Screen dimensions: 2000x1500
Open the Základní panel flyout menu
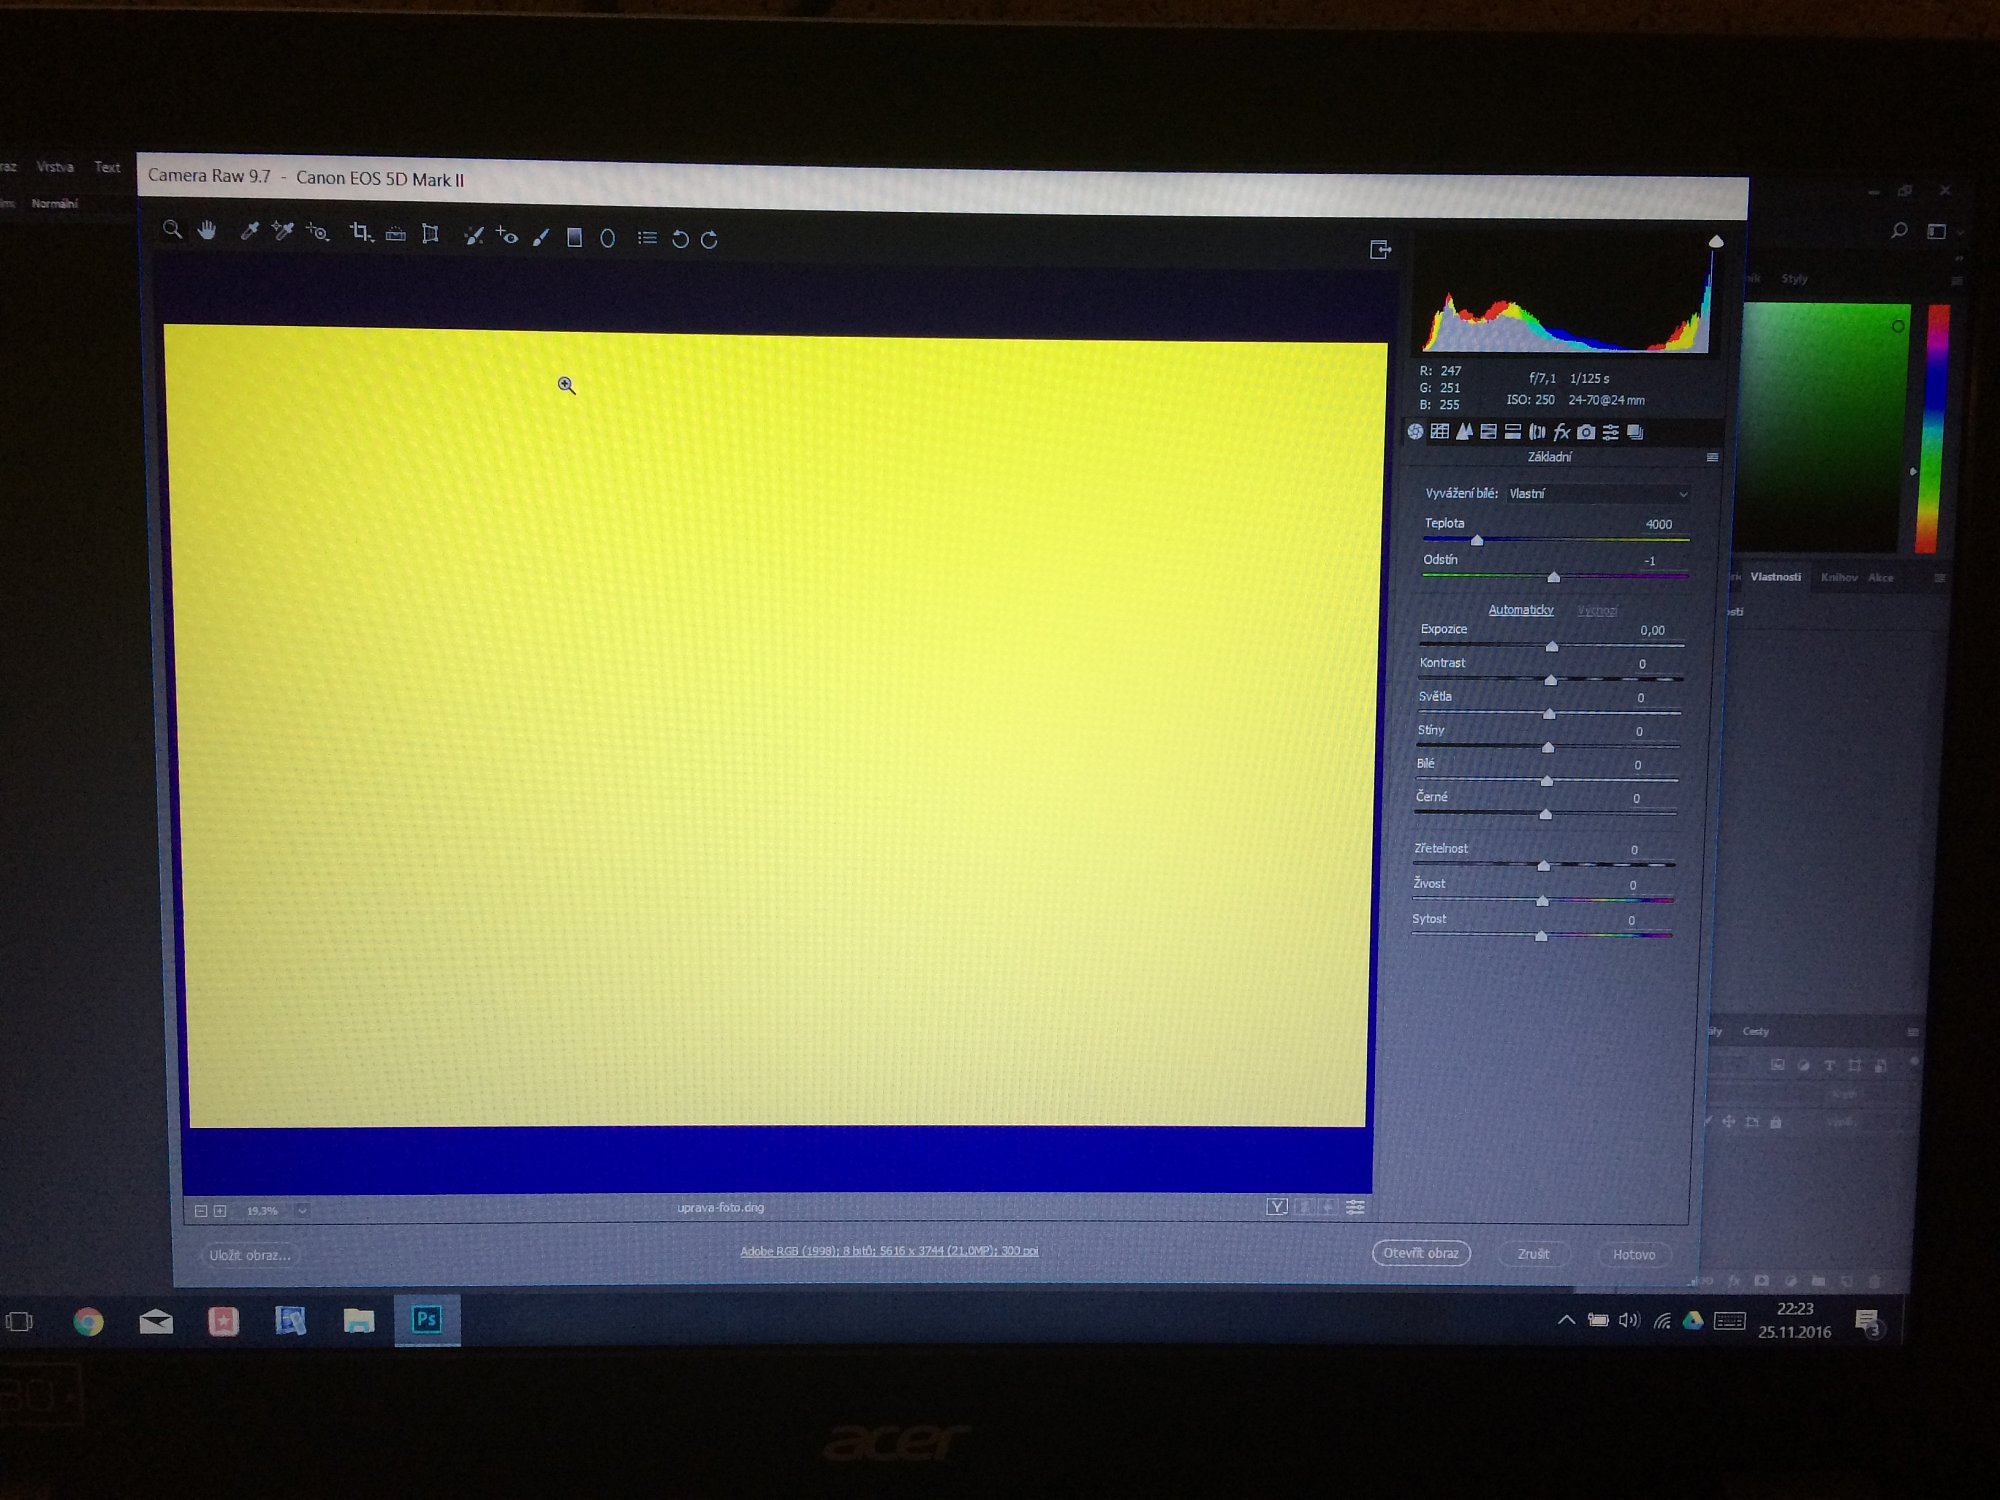point(1712,457)
